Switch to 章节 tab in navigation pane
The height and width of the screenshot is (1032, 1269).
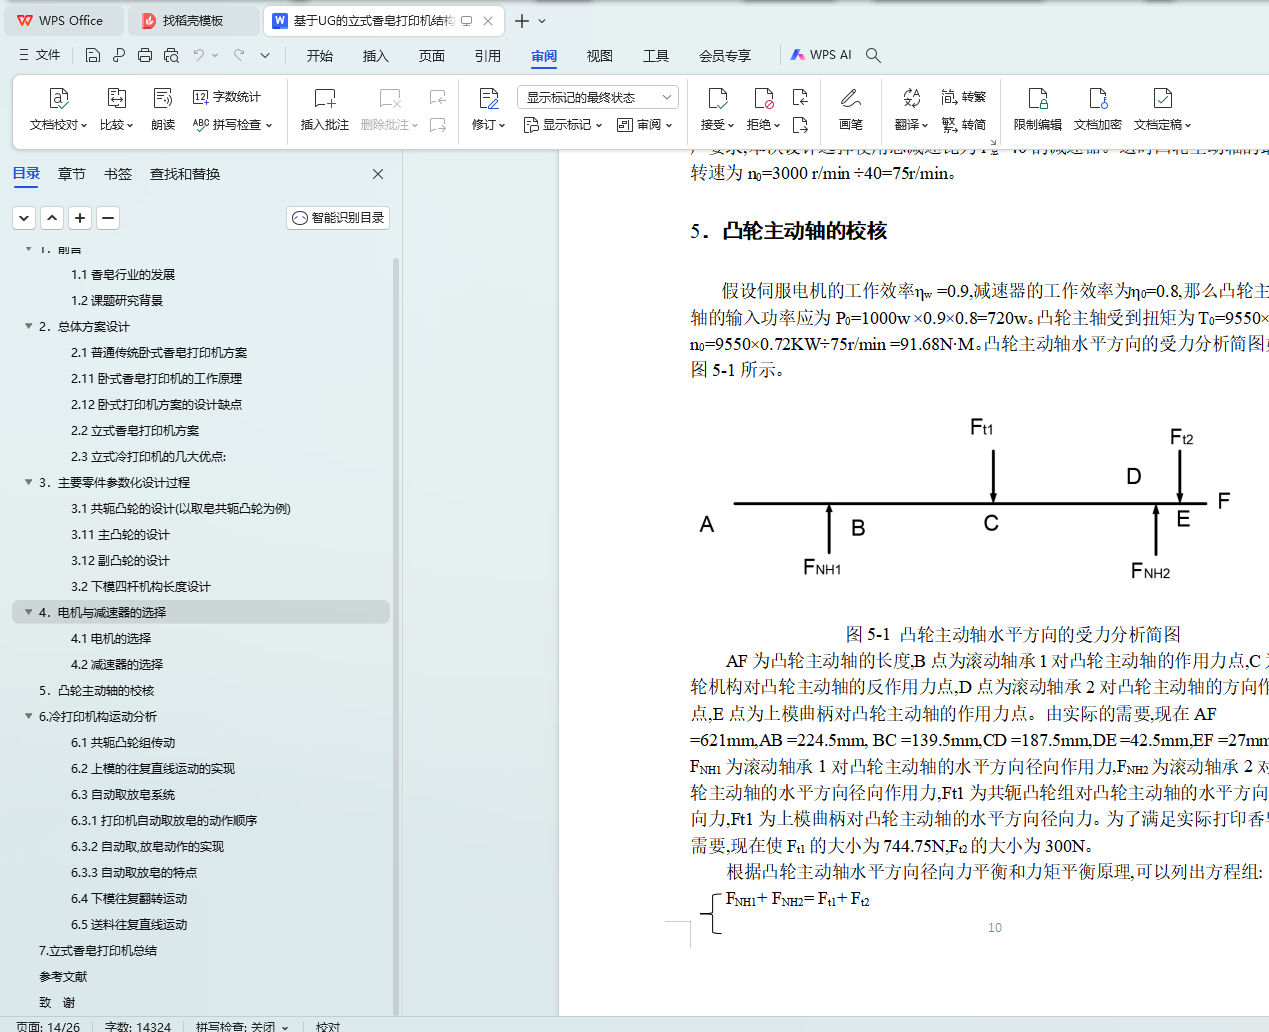click(x=72, y=174)
